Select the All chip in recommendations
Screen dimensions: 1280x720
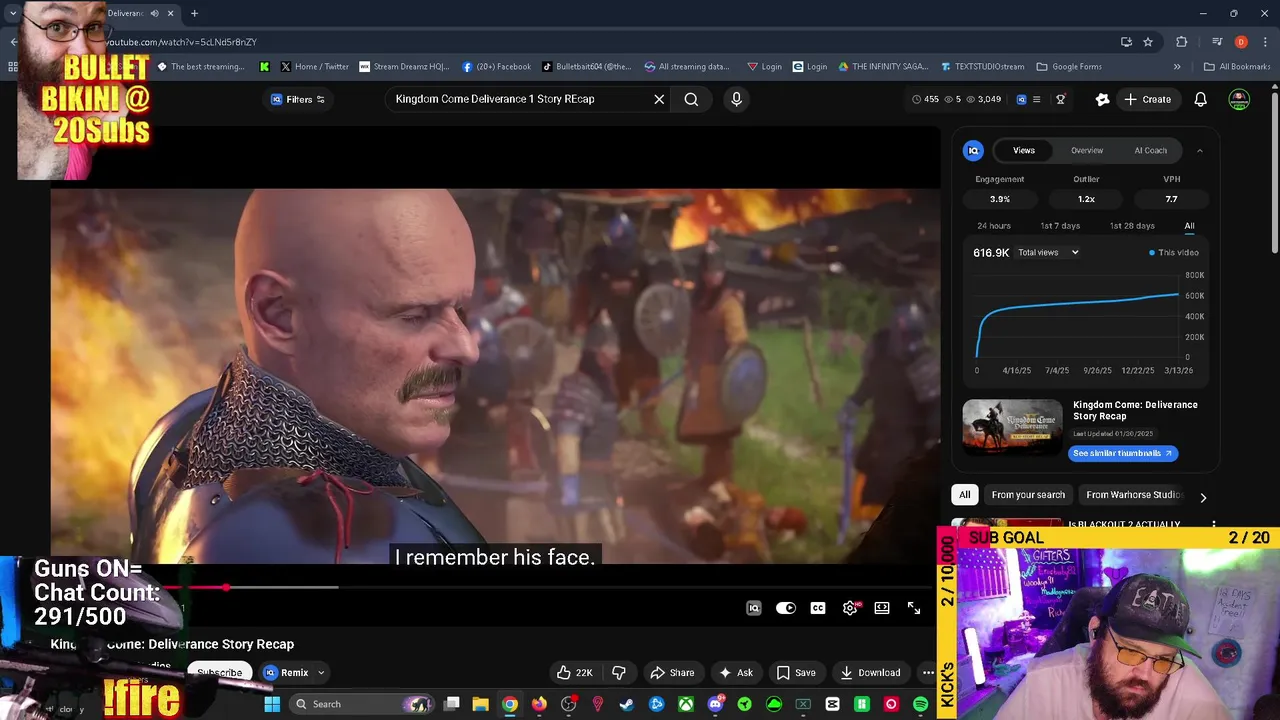click(x=964, y=495)
